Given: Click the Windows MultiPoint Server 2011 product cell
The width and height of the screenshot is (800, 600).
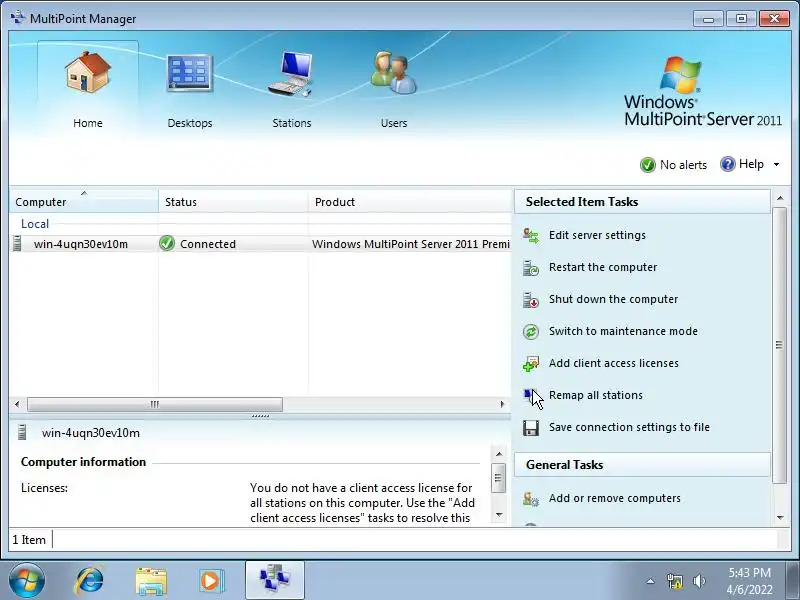Looking at the screenshot, I should (x=411, y=244).
